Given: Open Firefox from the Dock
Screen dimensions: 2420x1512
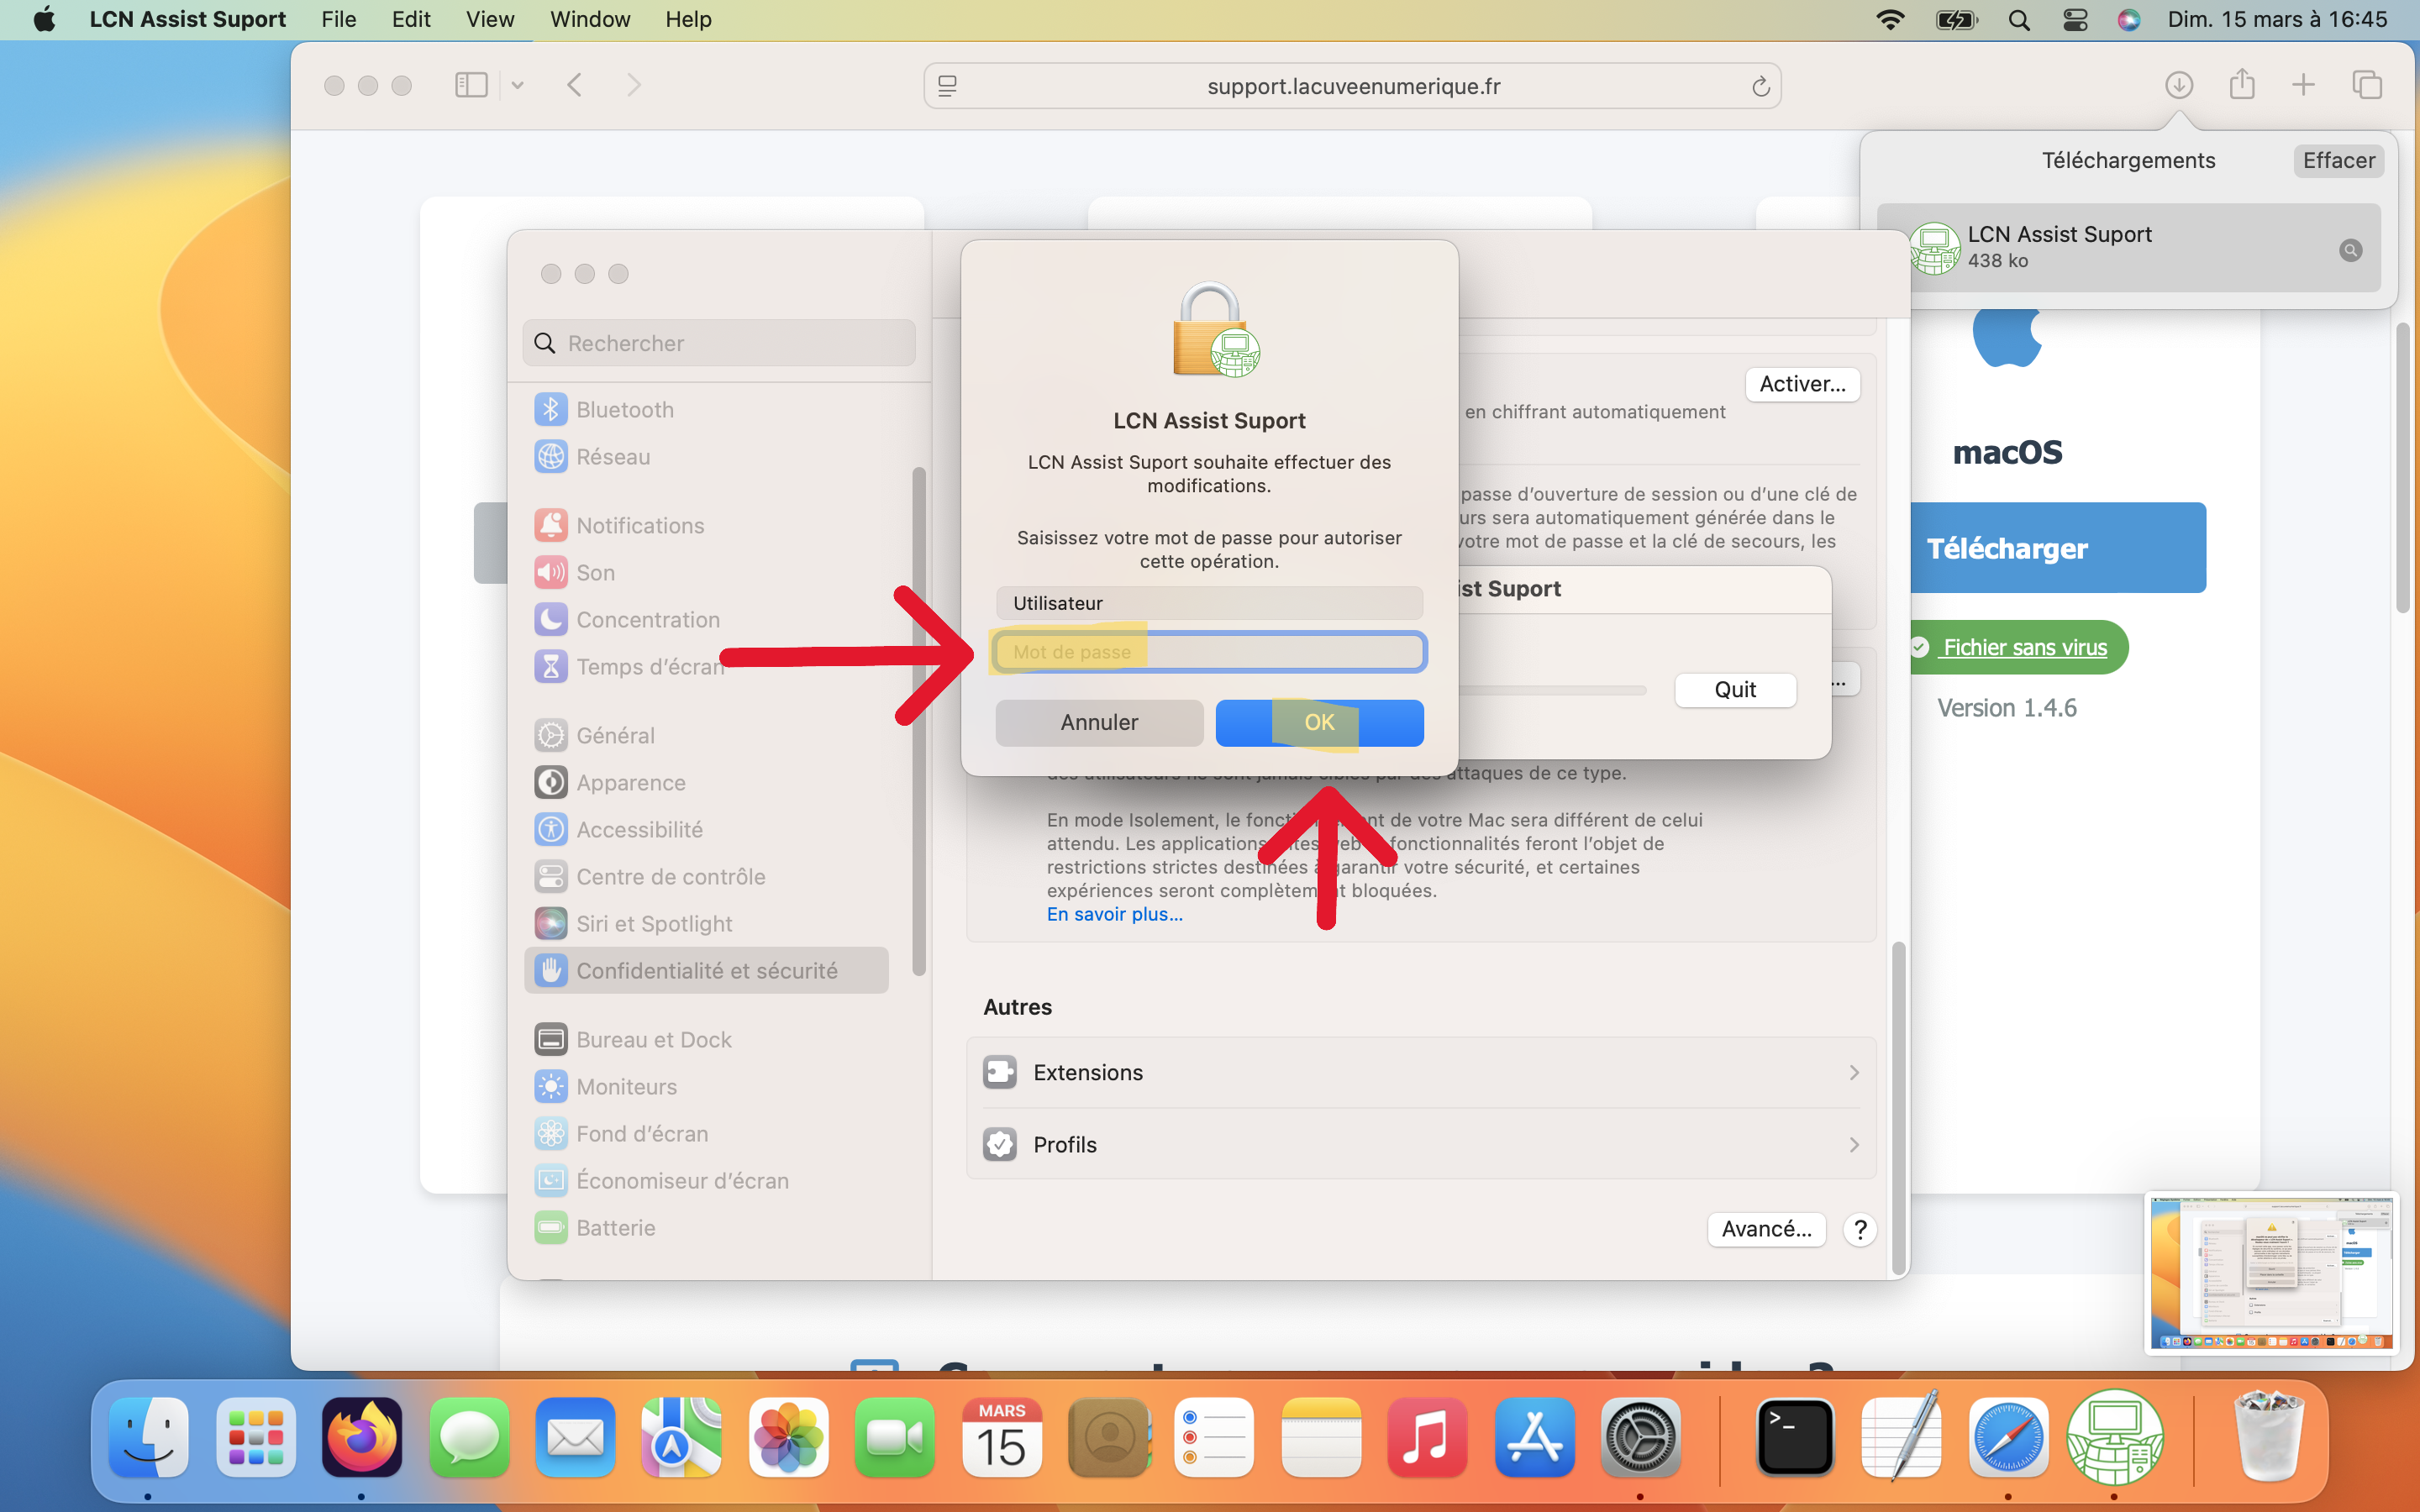Looking at the screenshot, I should coord(362,1438).
